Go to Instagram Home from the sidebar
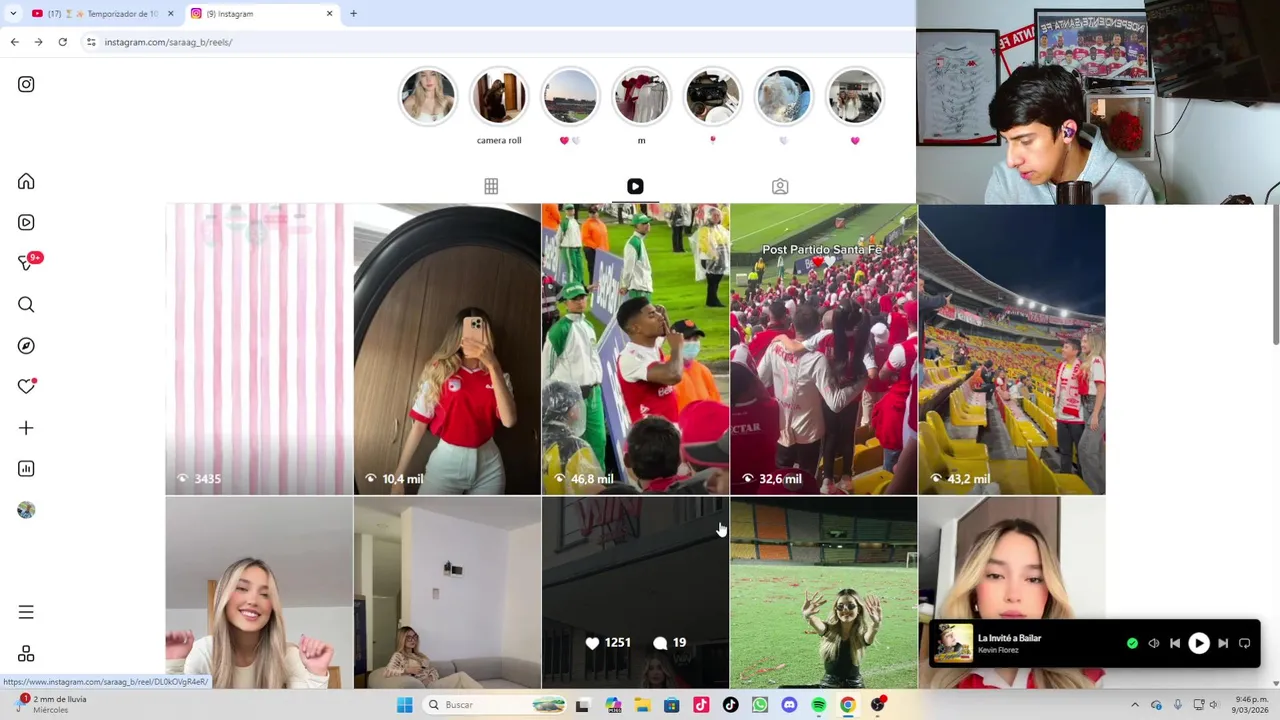Viewport: 1280px width, 720px height. (26, 181)
